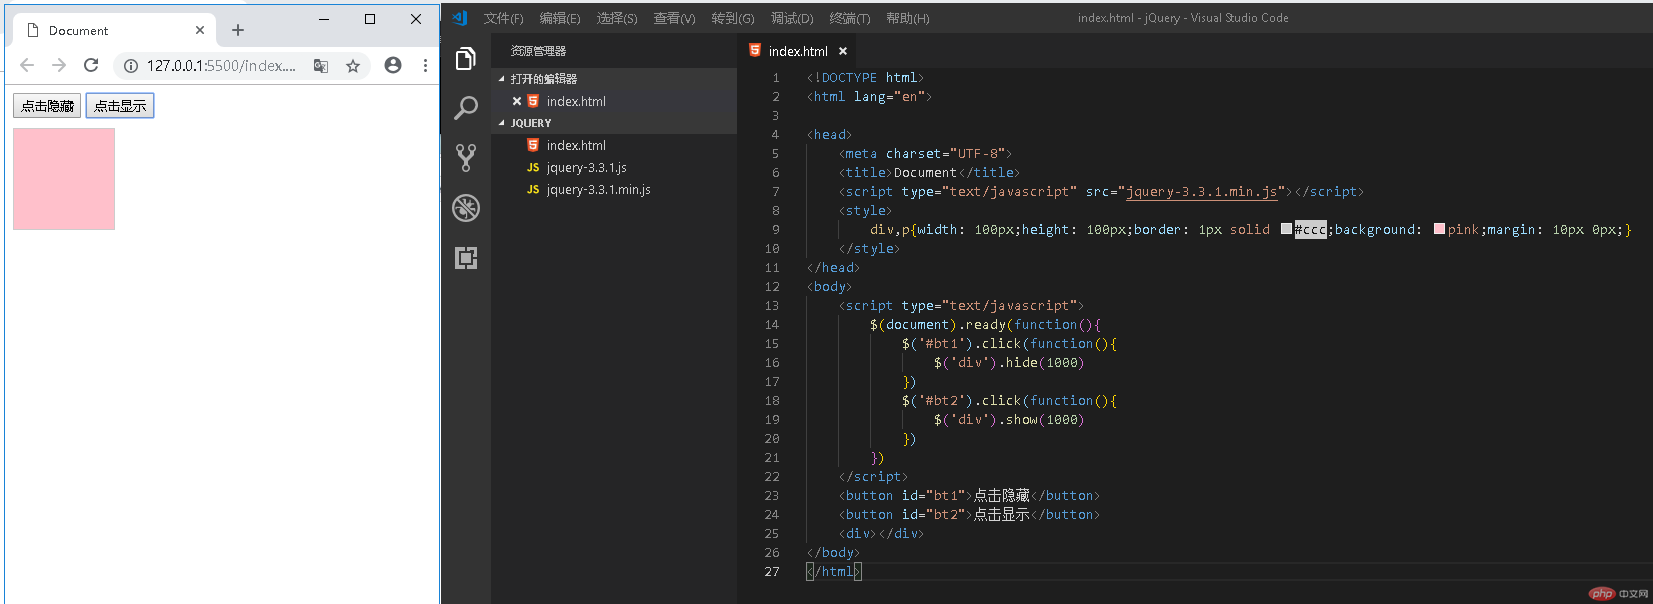
Task: Click the 点击显示 button in browser
Action: click(120, 105)
